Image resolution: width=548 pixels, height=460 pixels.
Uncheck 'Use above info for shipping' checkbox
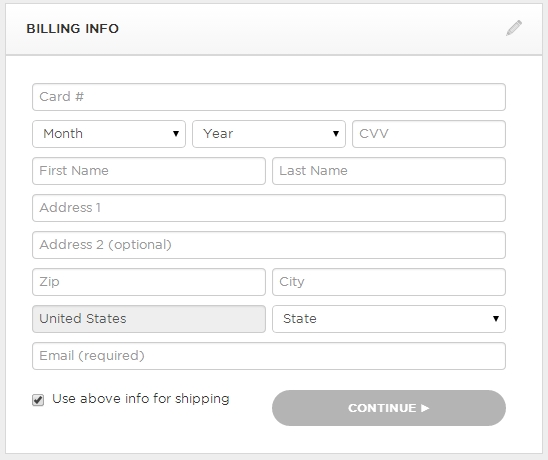pyautogui.click(x=38, y=400)
